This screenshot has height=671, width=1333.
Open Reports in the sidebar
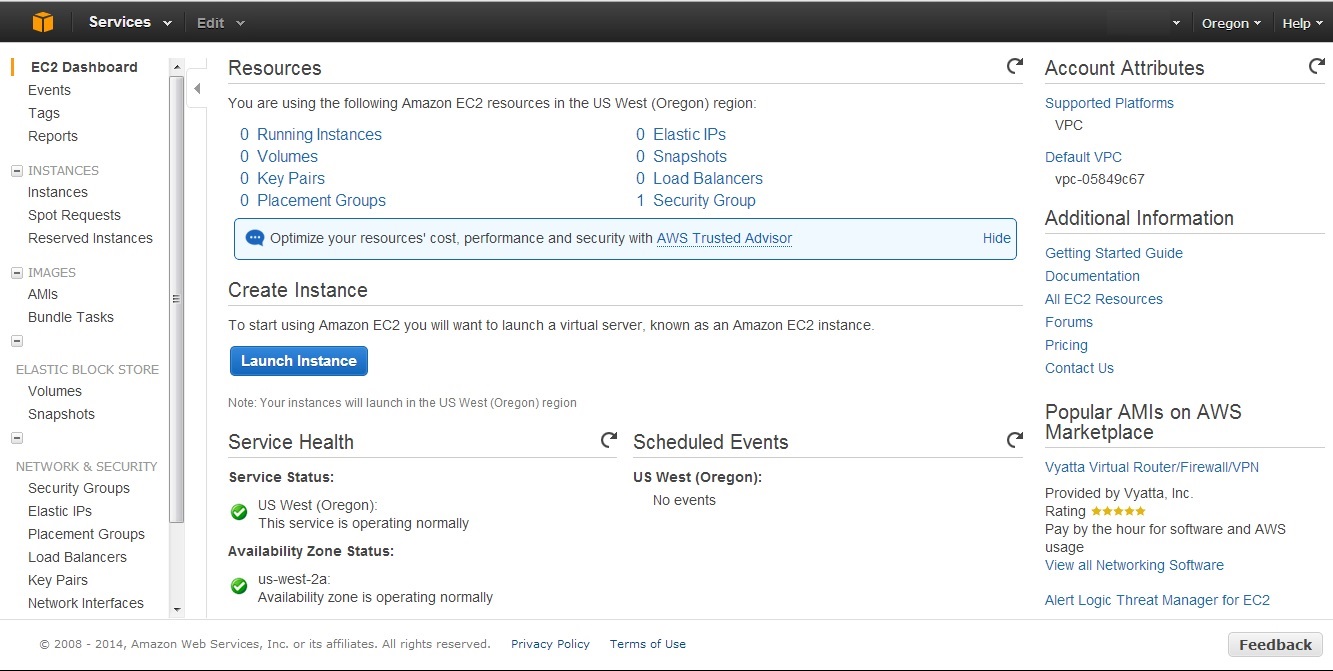click(53, 136)
